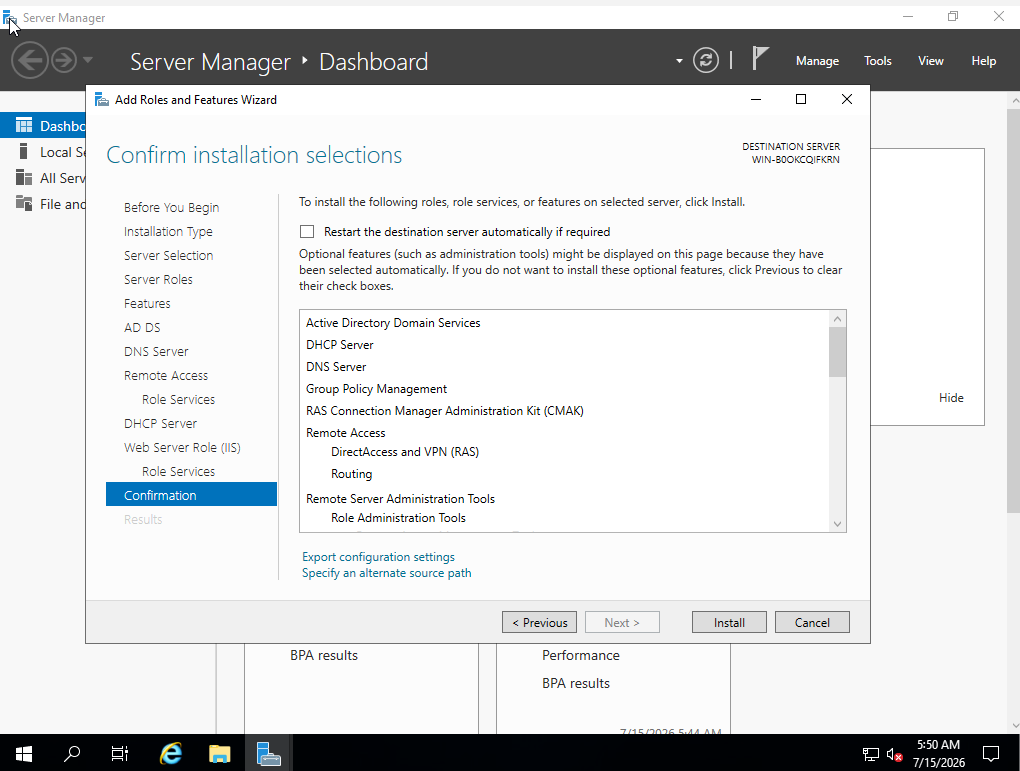Go to the Server Selection step
Screen dimensions: 1020x771
pyautogui.click(x=168, y=256)
